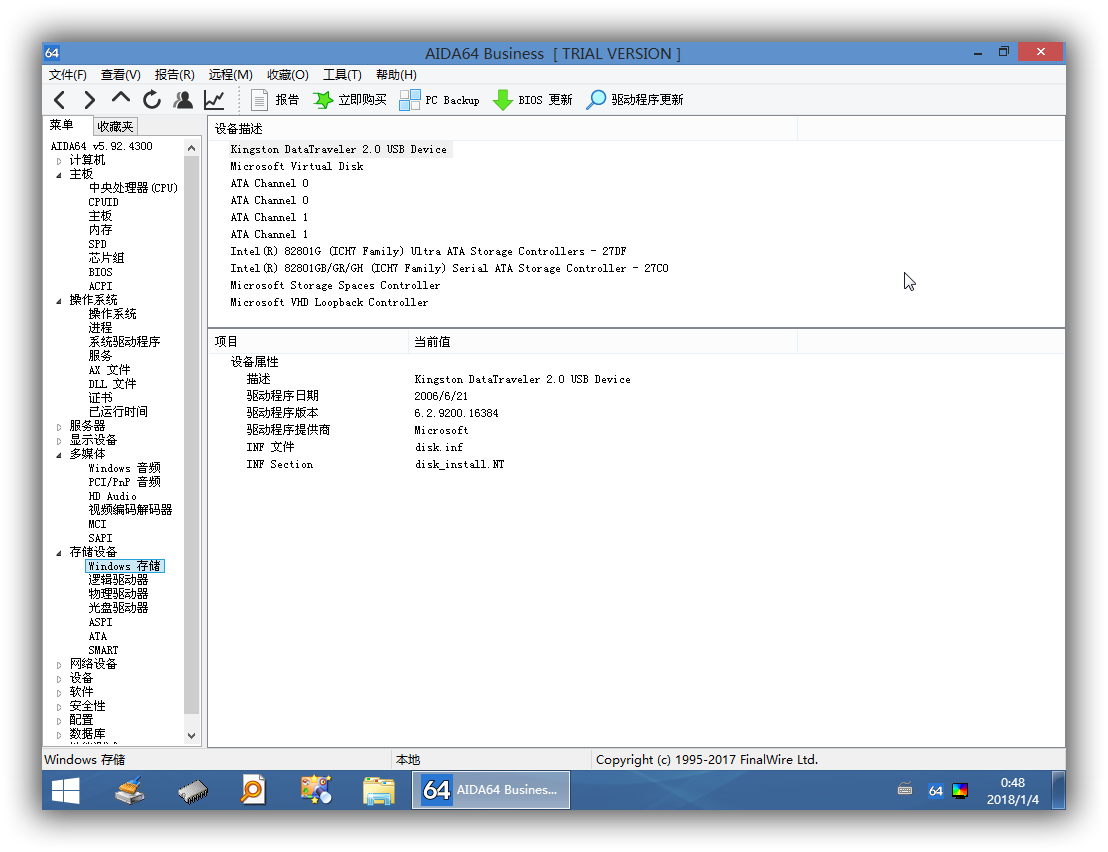Select CPUID in the tree
This screenshot has height=852, width=1108.
(103, 202)
